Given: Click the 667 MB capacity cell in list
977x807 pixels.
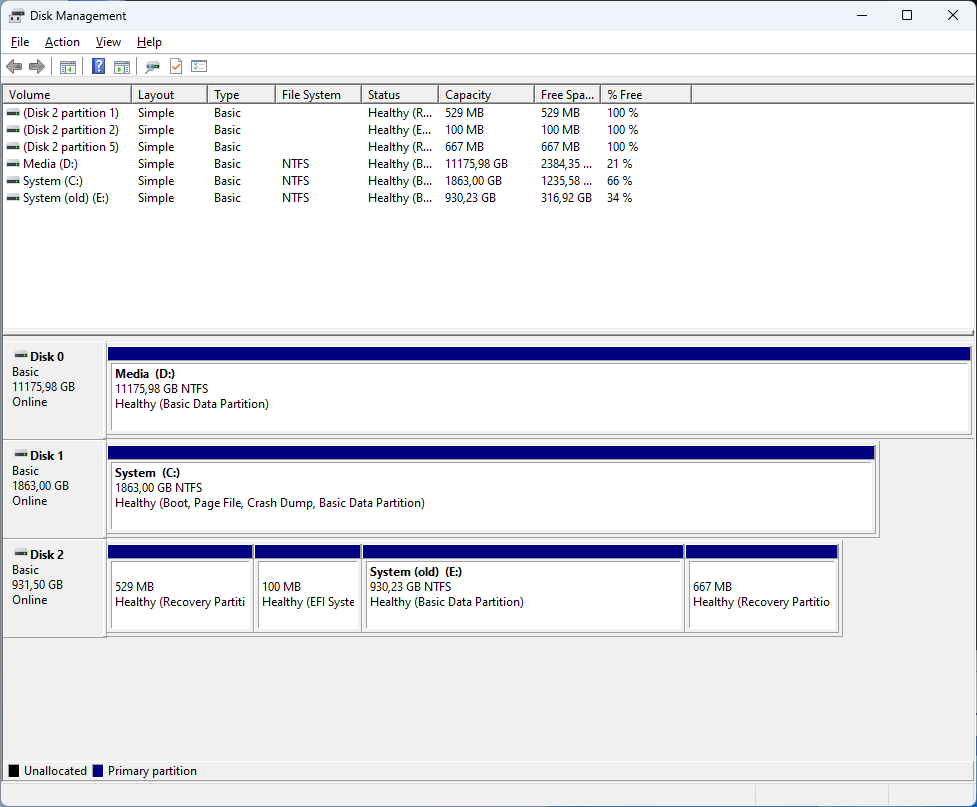Looking at the screenshot, I should point(464,147).
